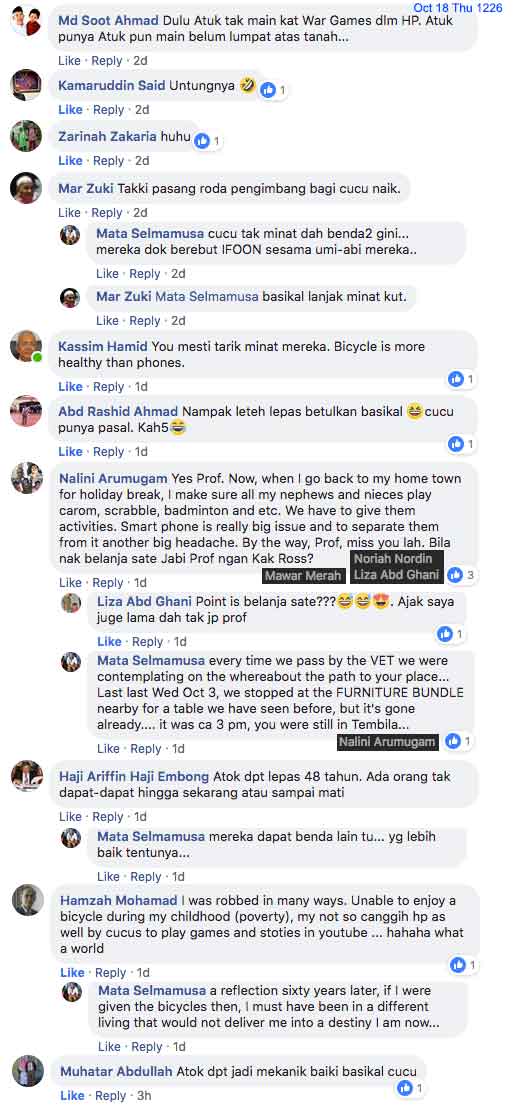
Task: Open the three likes on Nalini Arumugam's comment
Action: (x=463, y=575)
